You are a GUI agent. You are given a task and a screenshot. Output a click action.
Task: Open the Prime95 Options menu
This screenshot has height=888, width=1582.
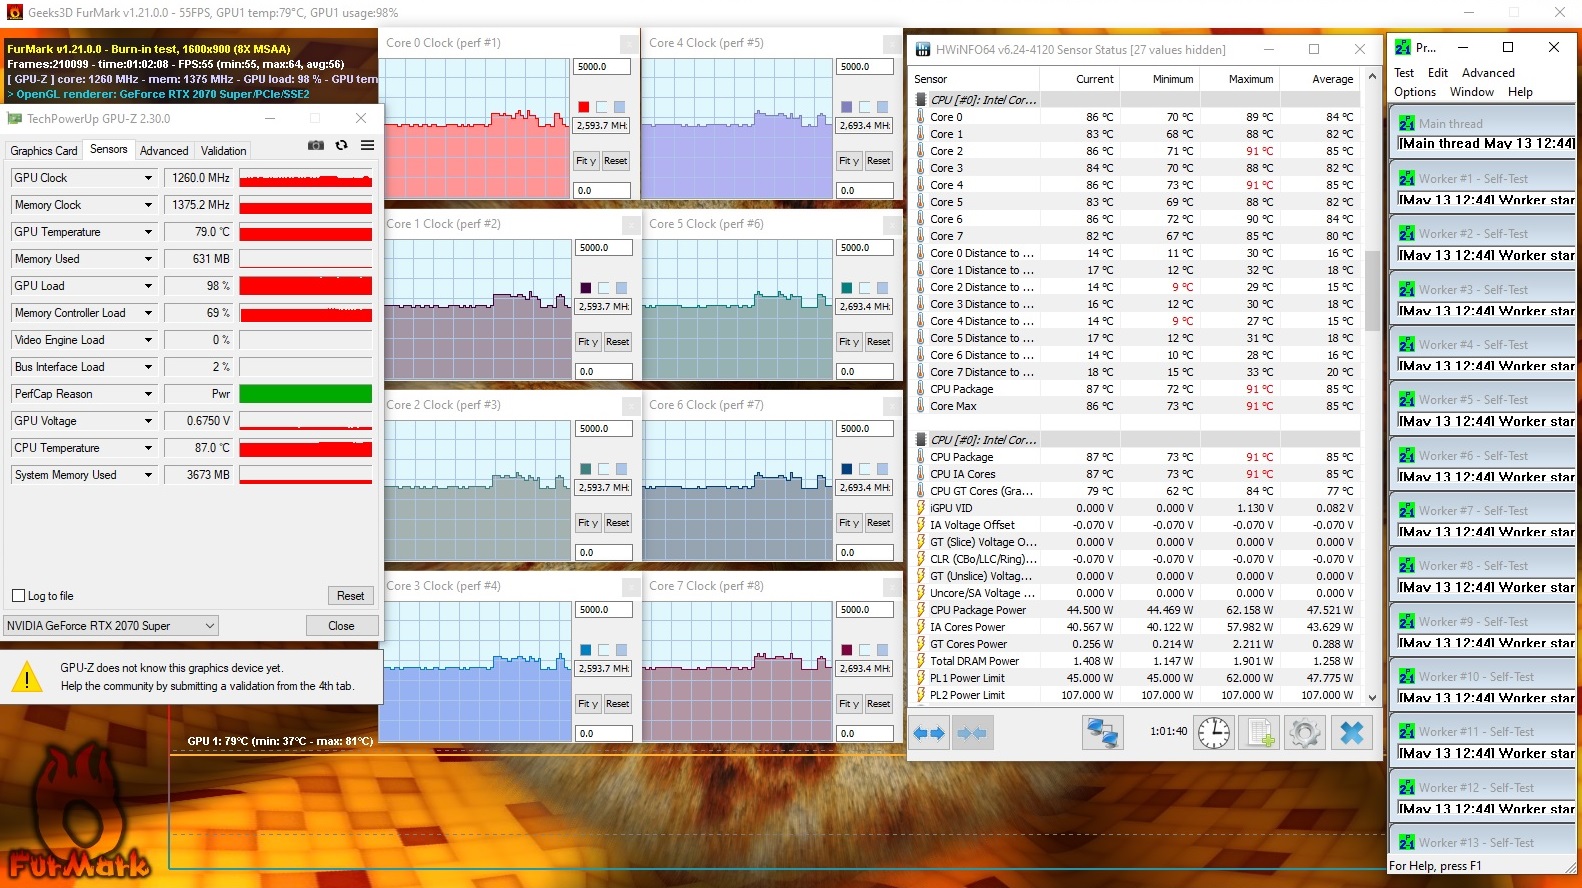1415,92
